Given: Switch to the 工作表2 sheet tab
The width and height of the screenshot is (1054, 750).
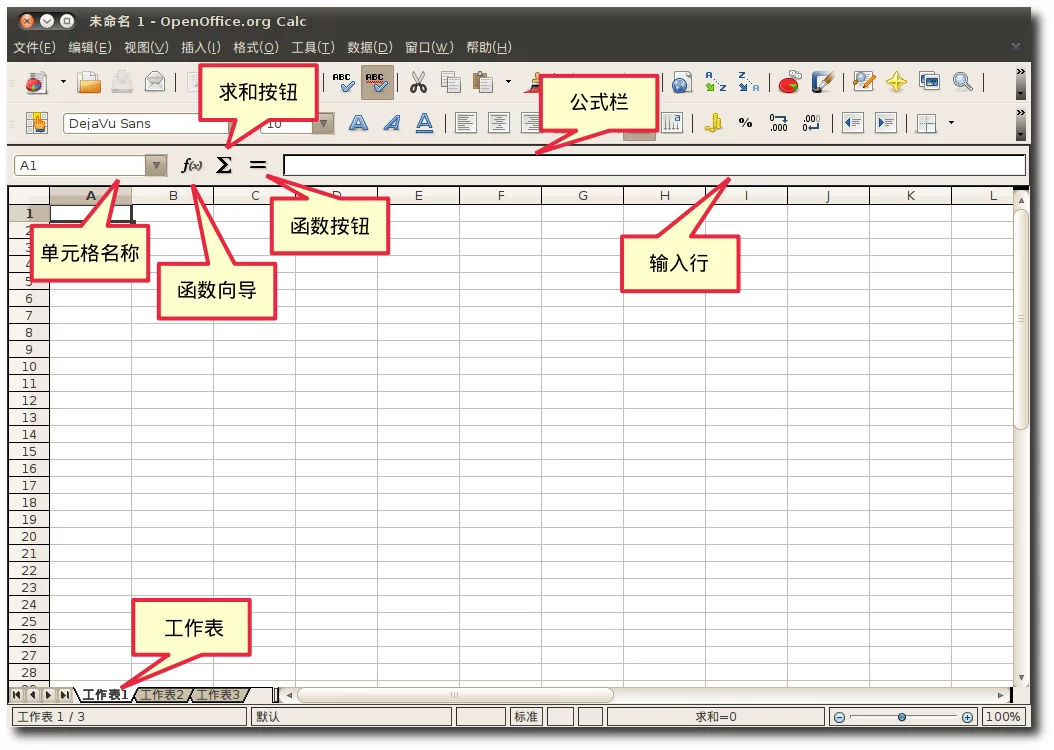Looking at the screenshot, I should point(161,695).
